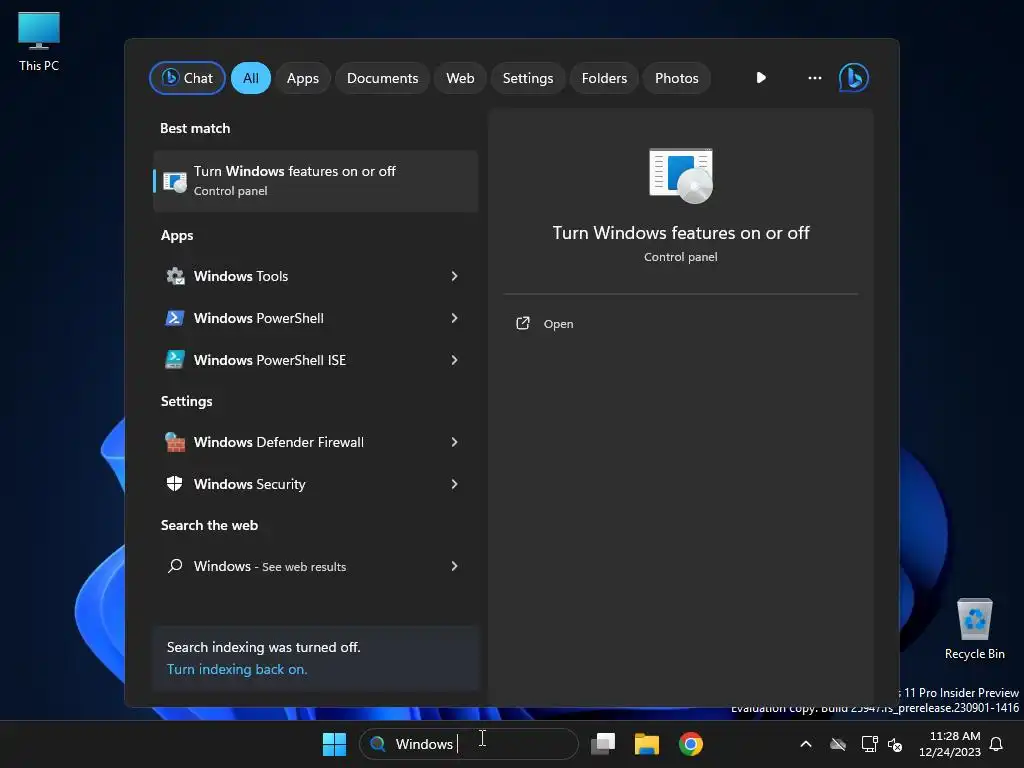Switch to the Apps filter tab

click(x=302, y=78)
